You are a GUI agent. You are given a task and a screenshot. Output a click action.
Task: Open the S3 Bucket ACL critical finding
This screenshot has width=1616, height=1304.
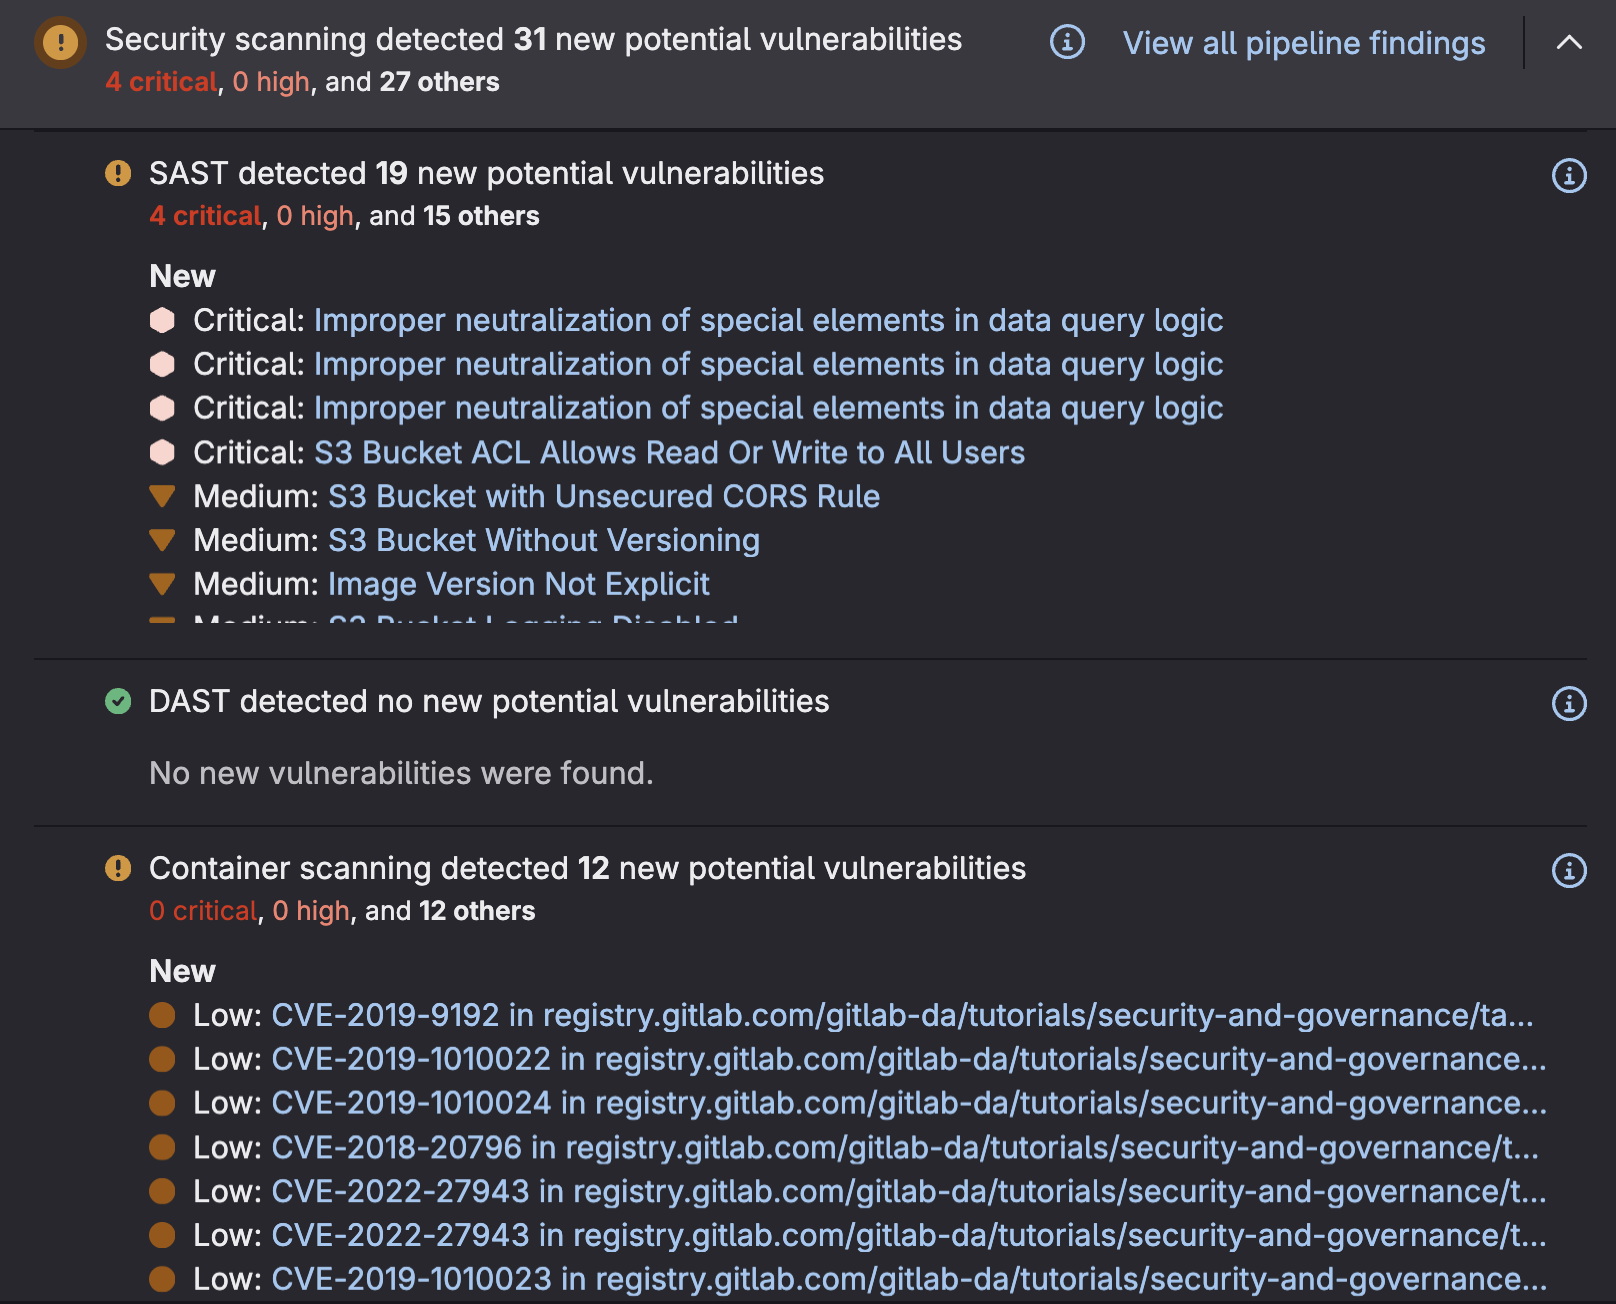point(668,452)
